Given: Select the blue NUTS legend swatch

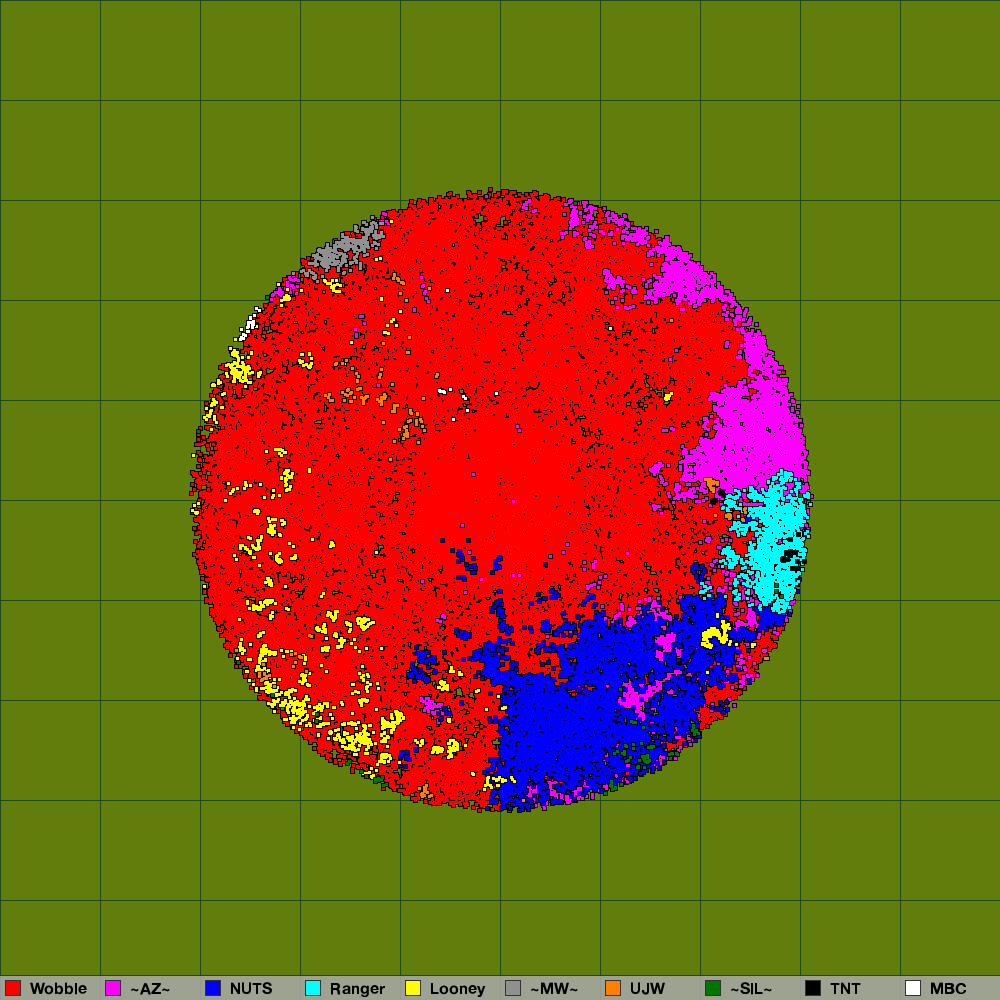Looking at the screenshot, I should pyautogui.click(x=213, y=988).
